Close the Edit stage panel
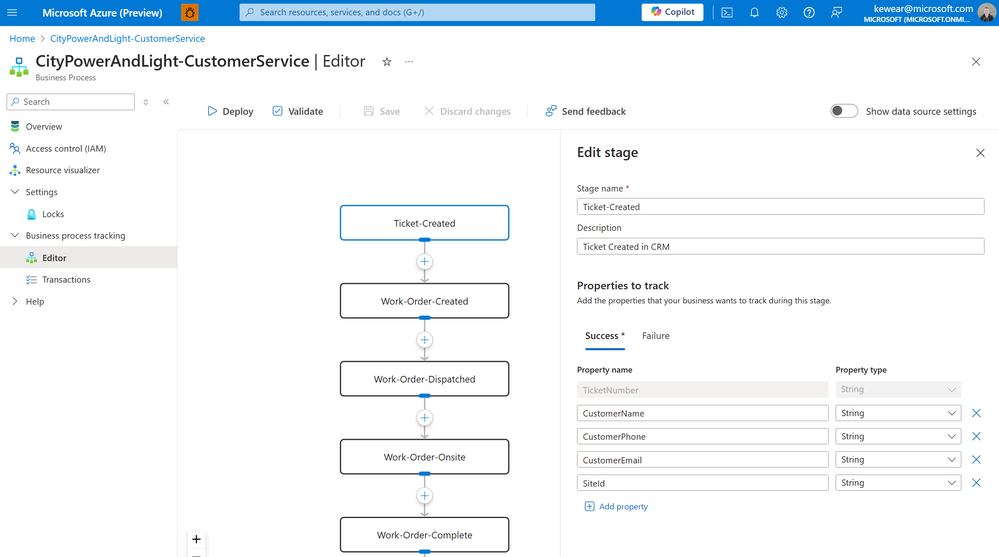The width and height of the screenshot is (999, 557). pyautogui.click(x=981, y=153)
